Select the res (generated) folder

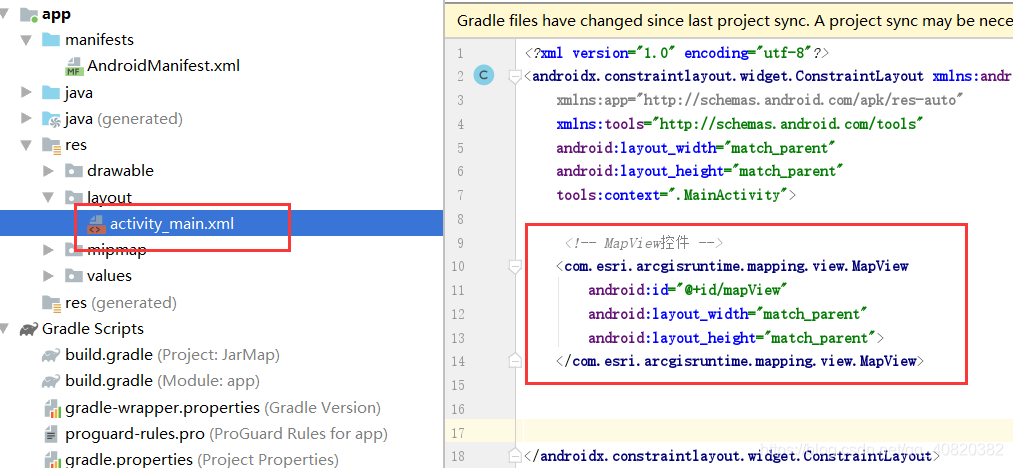[x=121, y=303]
